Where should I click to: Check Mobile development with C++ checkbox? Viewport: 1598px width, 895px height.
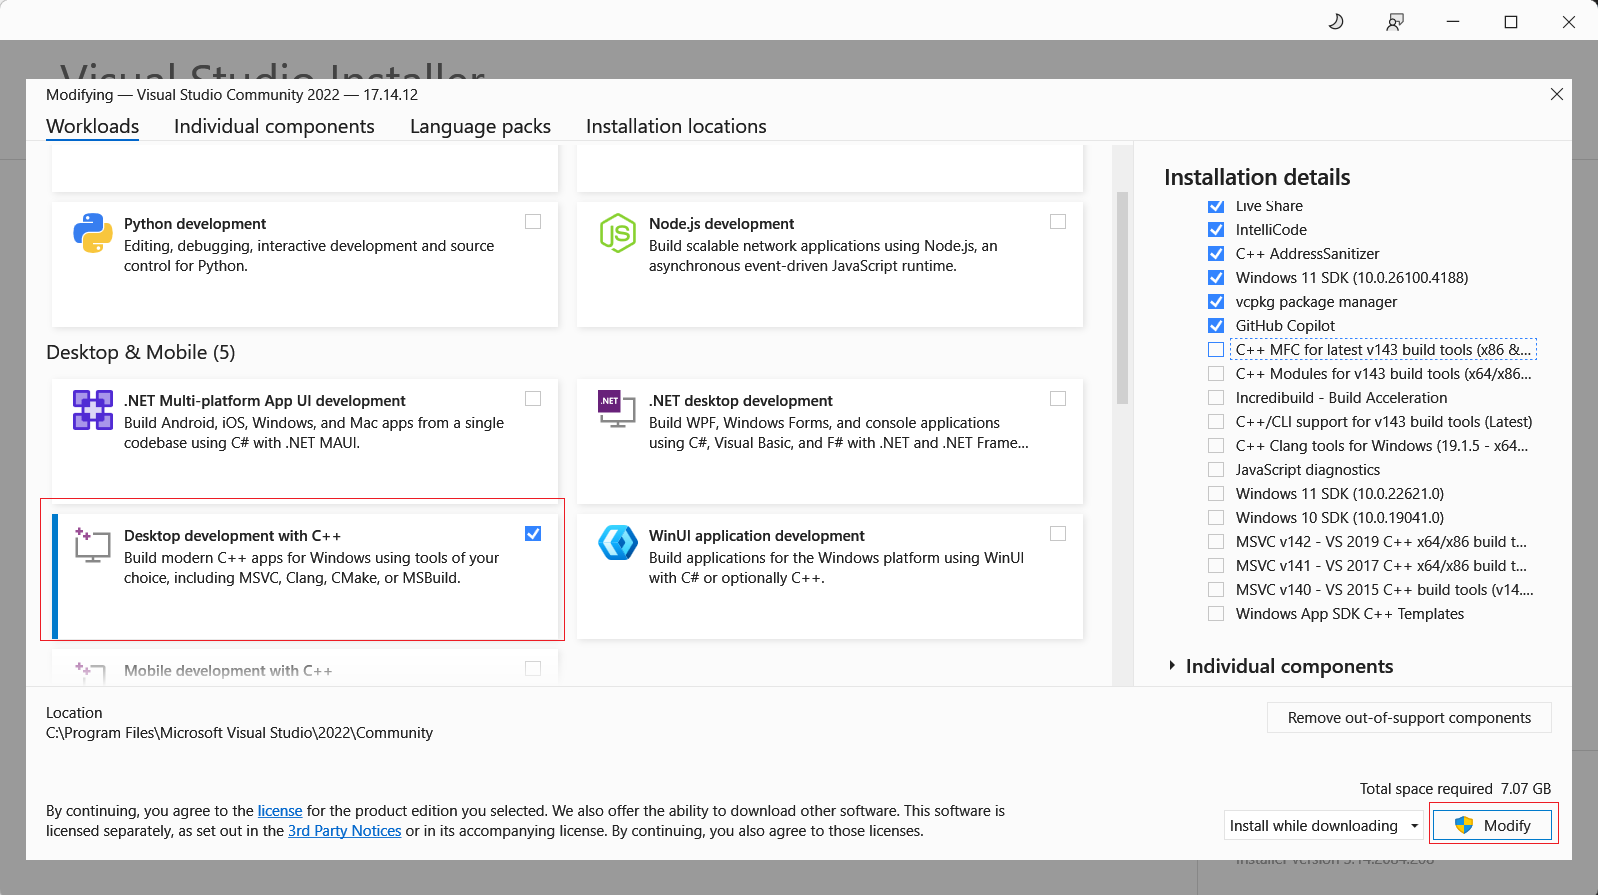click(533, 669)
